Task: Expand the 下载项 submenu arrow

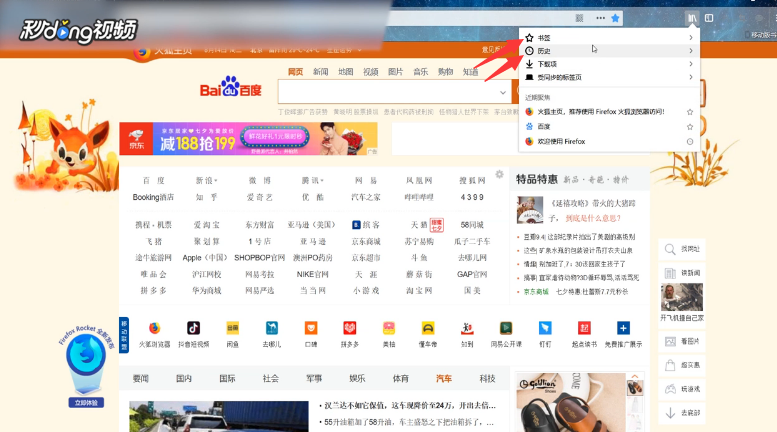Action: [691, 64]
